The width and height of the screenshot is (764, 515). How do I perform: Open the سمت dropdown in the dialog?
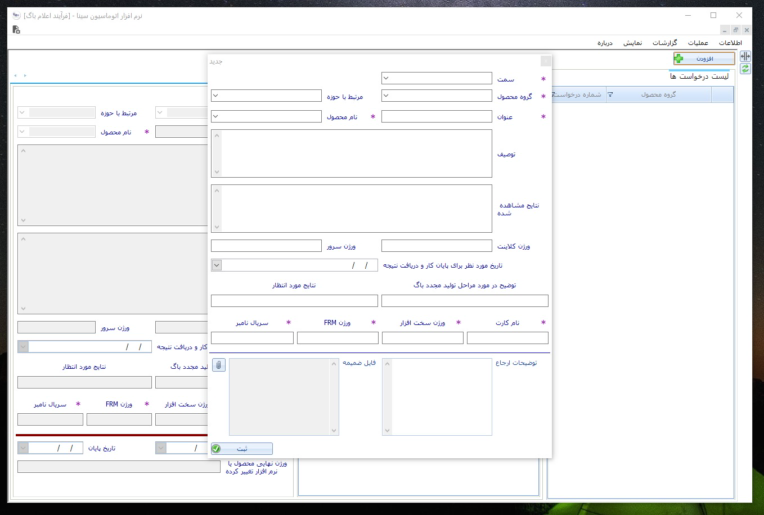(385, 78)
